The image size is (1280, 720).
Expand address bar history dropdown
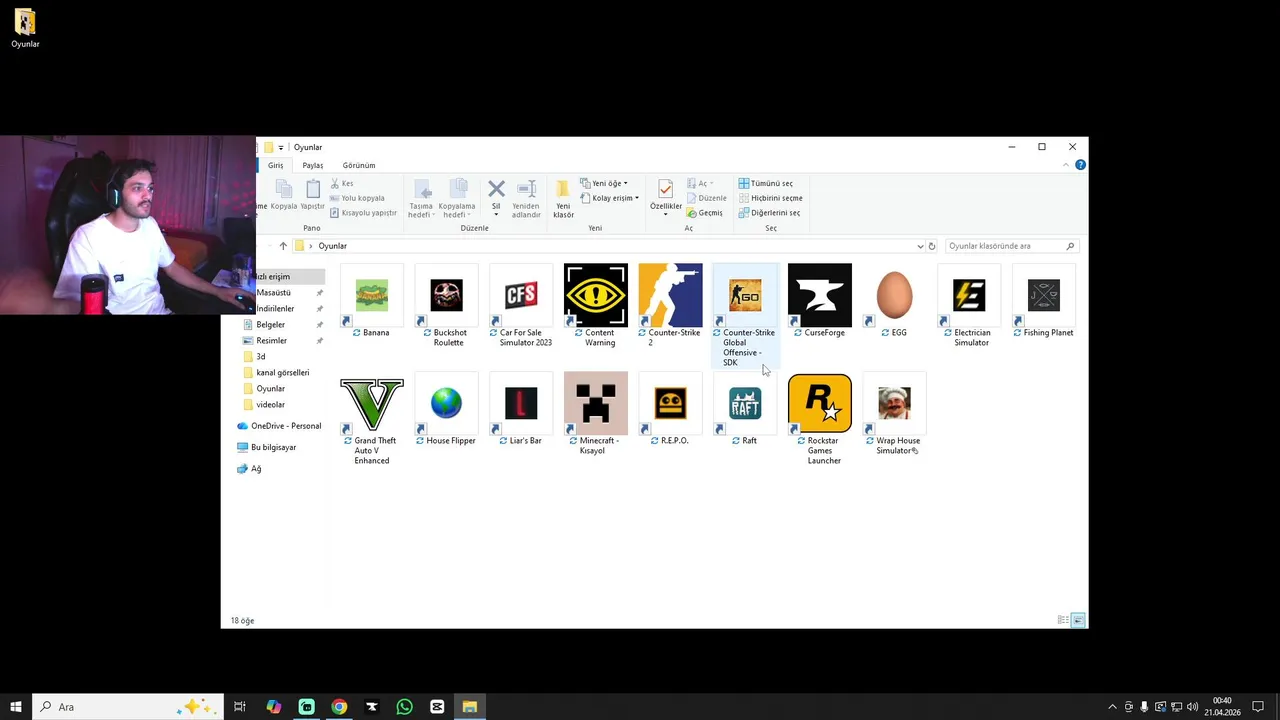click(x=920, y=246)
